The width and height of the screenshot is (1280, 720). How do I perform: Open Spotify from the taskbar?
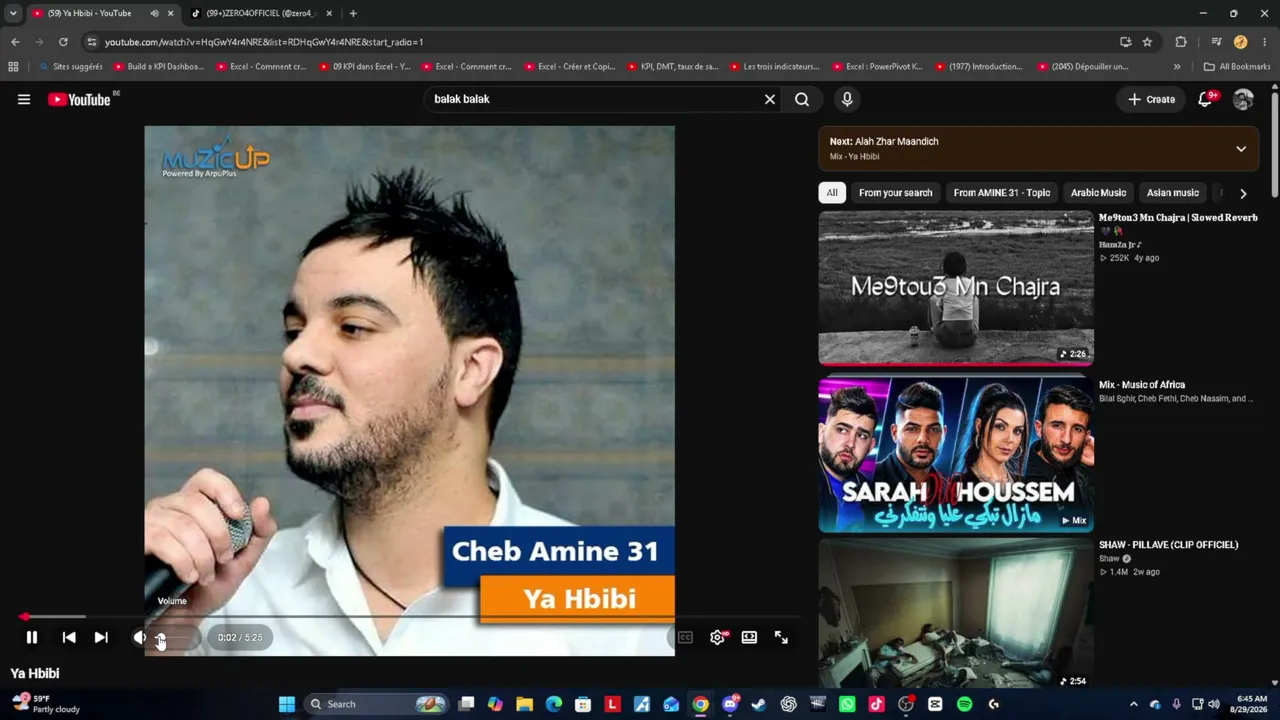[x=964, y=704]
